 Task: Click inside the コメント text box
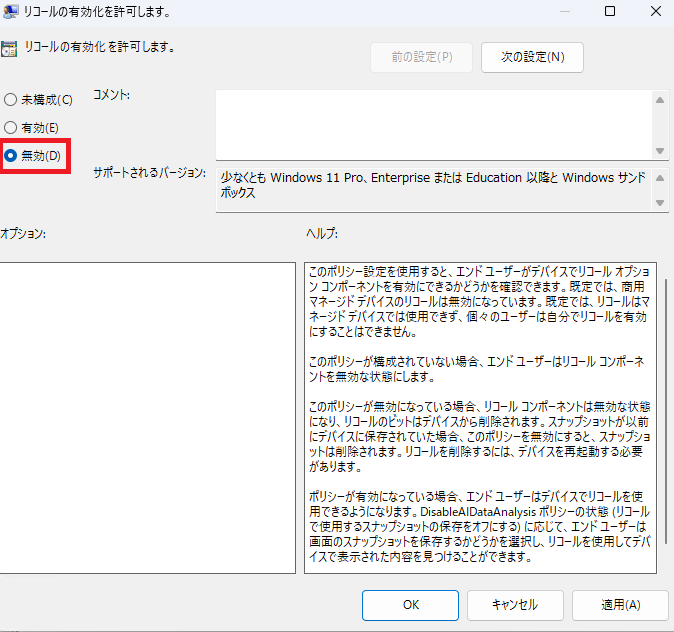pyautogui.click(x=434, y=125)
